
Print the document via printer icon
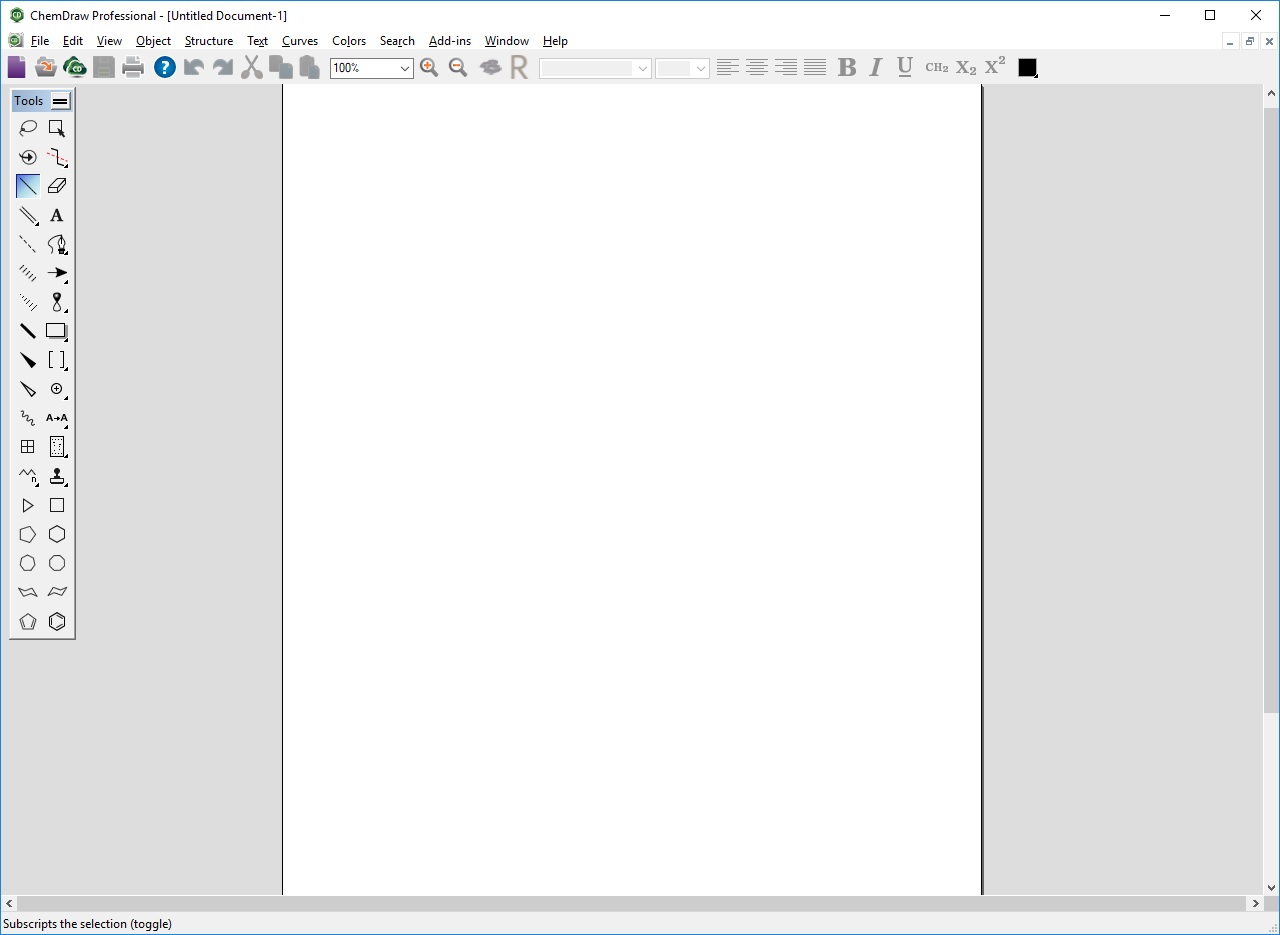click(133, 67)
